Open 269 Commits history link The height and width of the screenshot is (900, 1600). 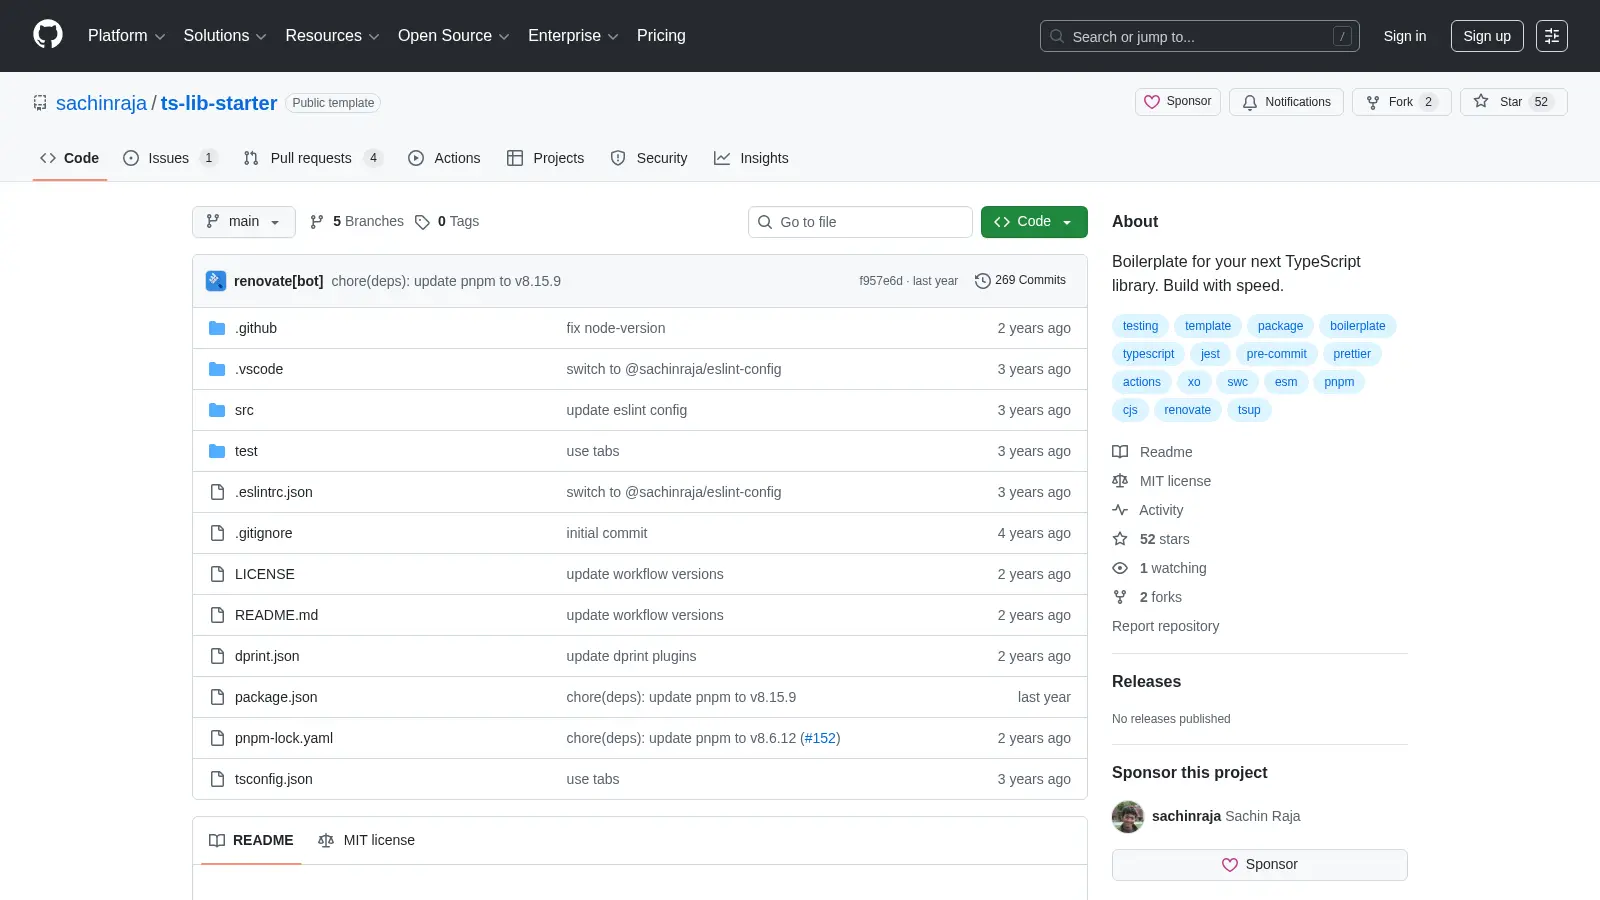coord(1021,281)
